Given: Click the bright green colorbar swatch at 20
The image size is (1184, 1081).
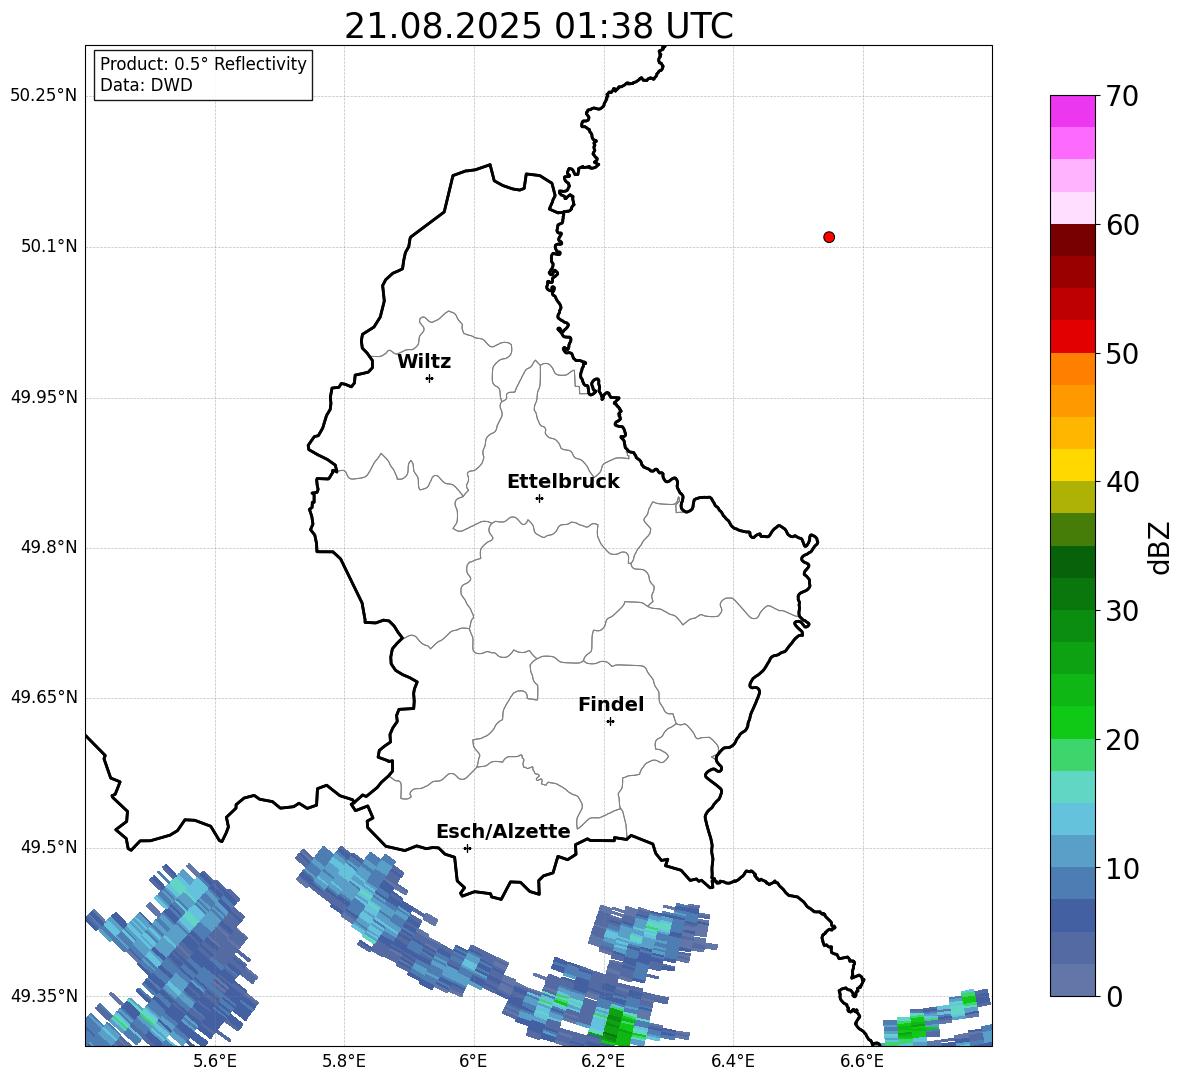Looking at the screenshot, I should coord(1072,722).
